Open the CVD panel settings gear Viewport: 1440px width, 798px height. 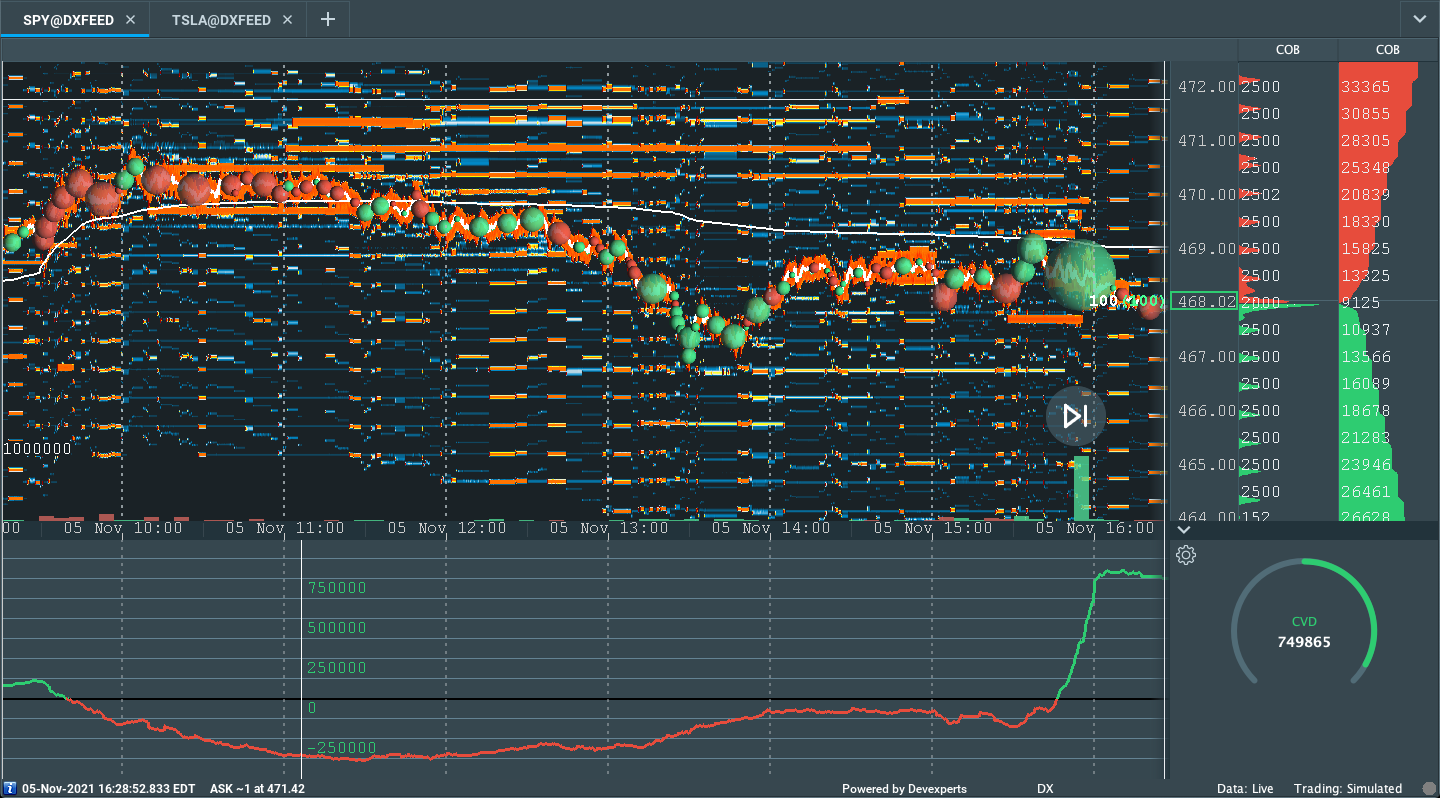coord(1186,555)
